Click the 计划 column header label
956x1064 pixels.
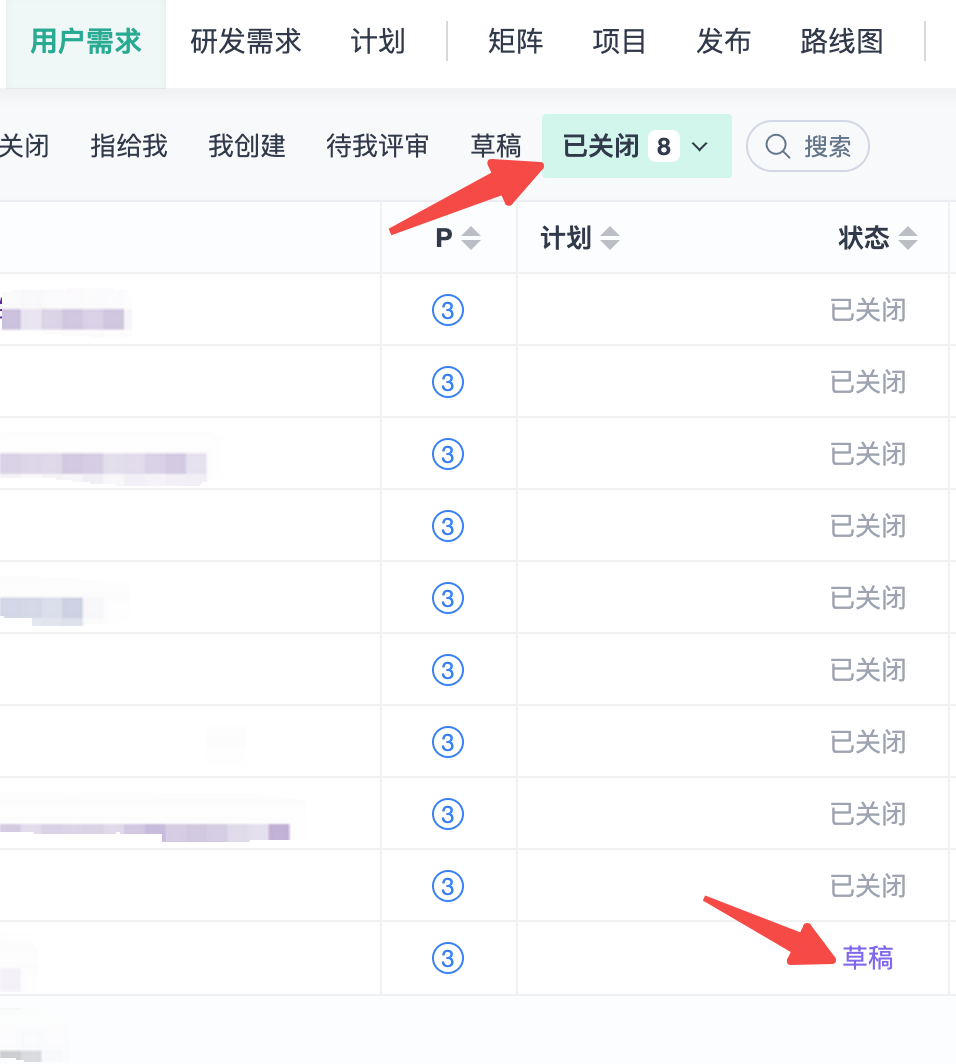(x=566, y=238)
